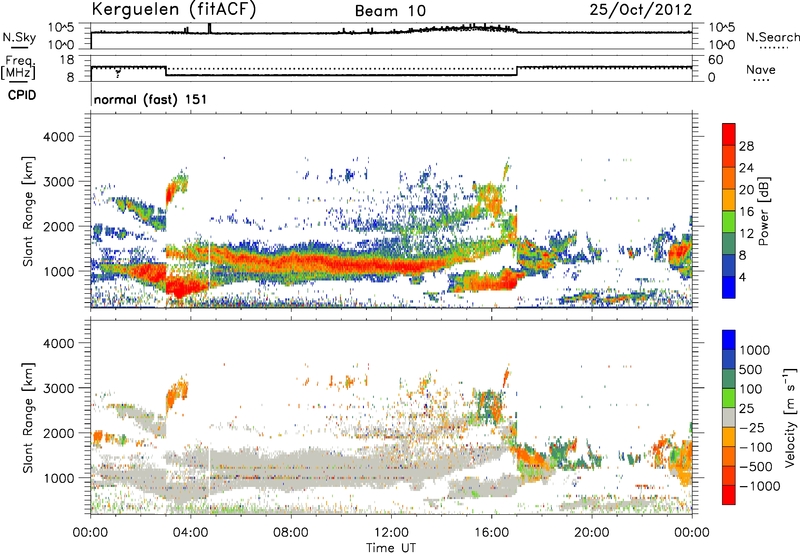This screenshot has height=554, width=800.
Task: Click the '3000' tick on the velocity panel
Action: point(58,388)
